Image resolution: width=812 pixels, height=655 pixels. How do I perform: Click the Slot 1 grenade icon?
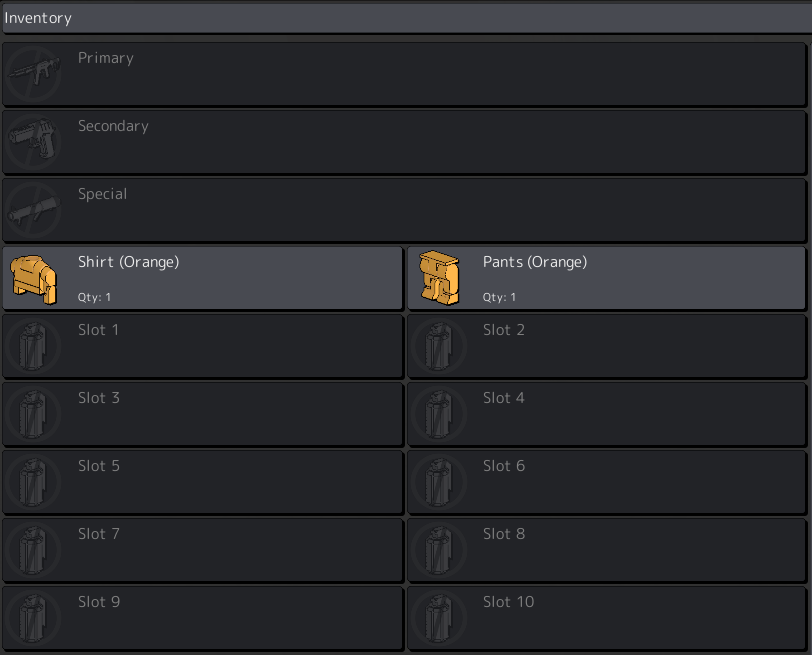click(34, 346)
